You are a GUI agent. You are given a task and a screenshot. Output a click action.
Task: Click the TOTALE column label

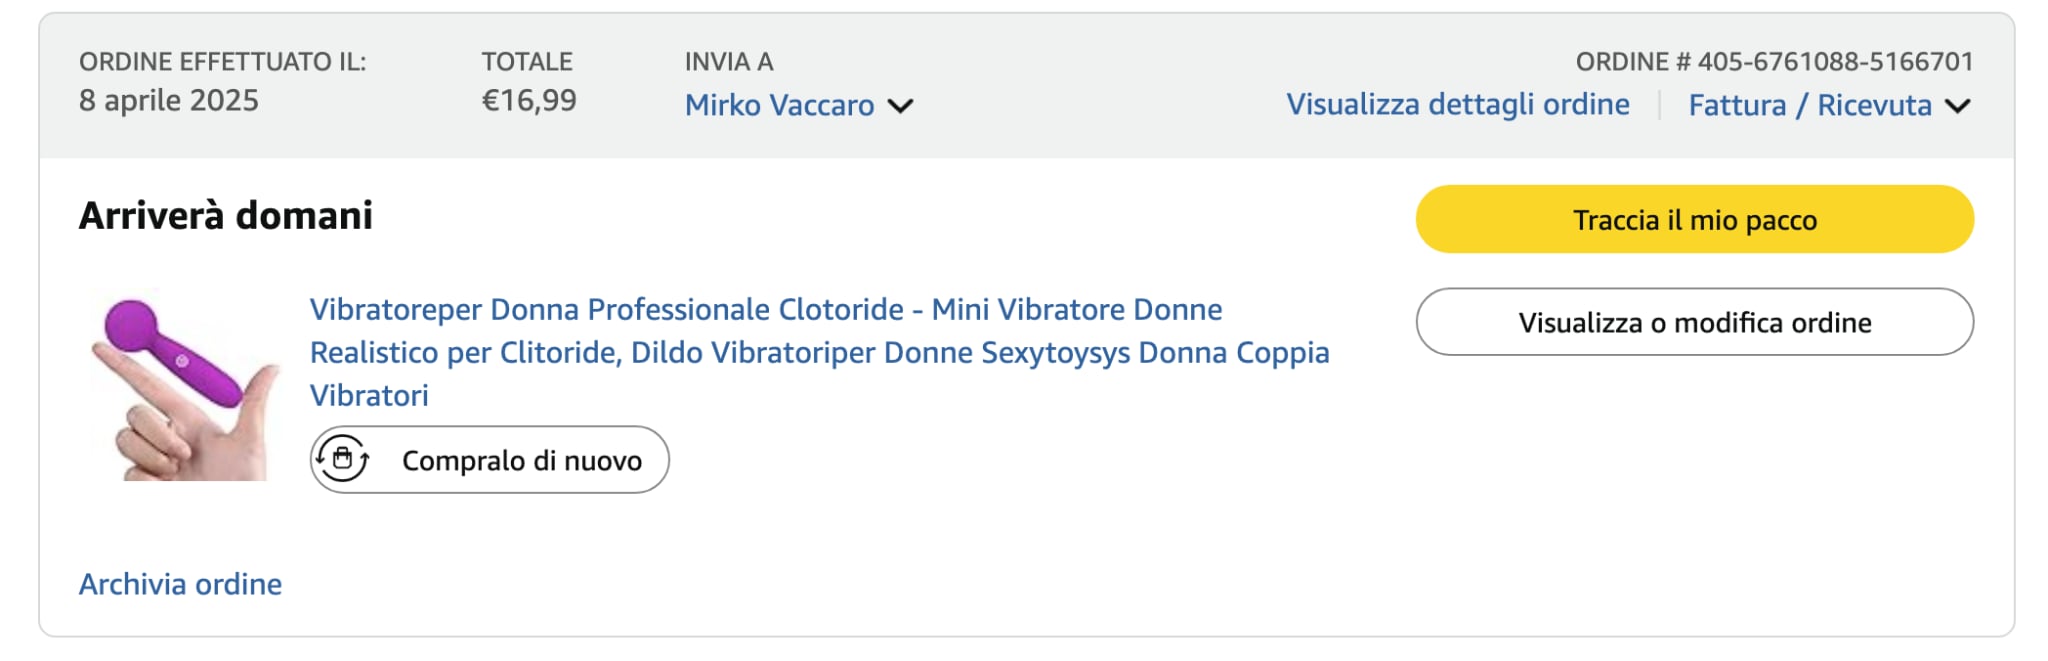(526, 62)
